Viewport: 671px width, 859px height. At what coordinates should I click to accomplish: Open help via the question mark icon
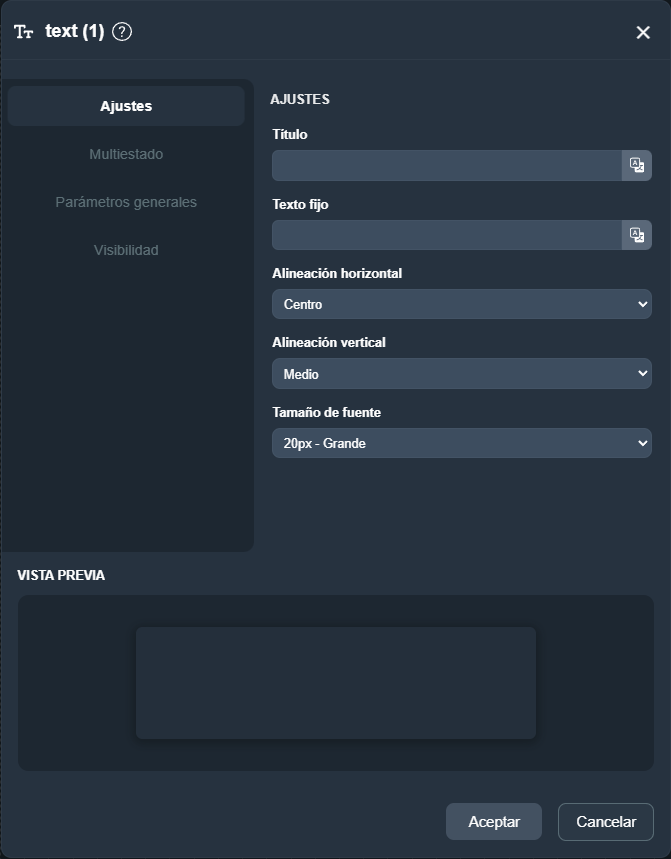(122, 32)
